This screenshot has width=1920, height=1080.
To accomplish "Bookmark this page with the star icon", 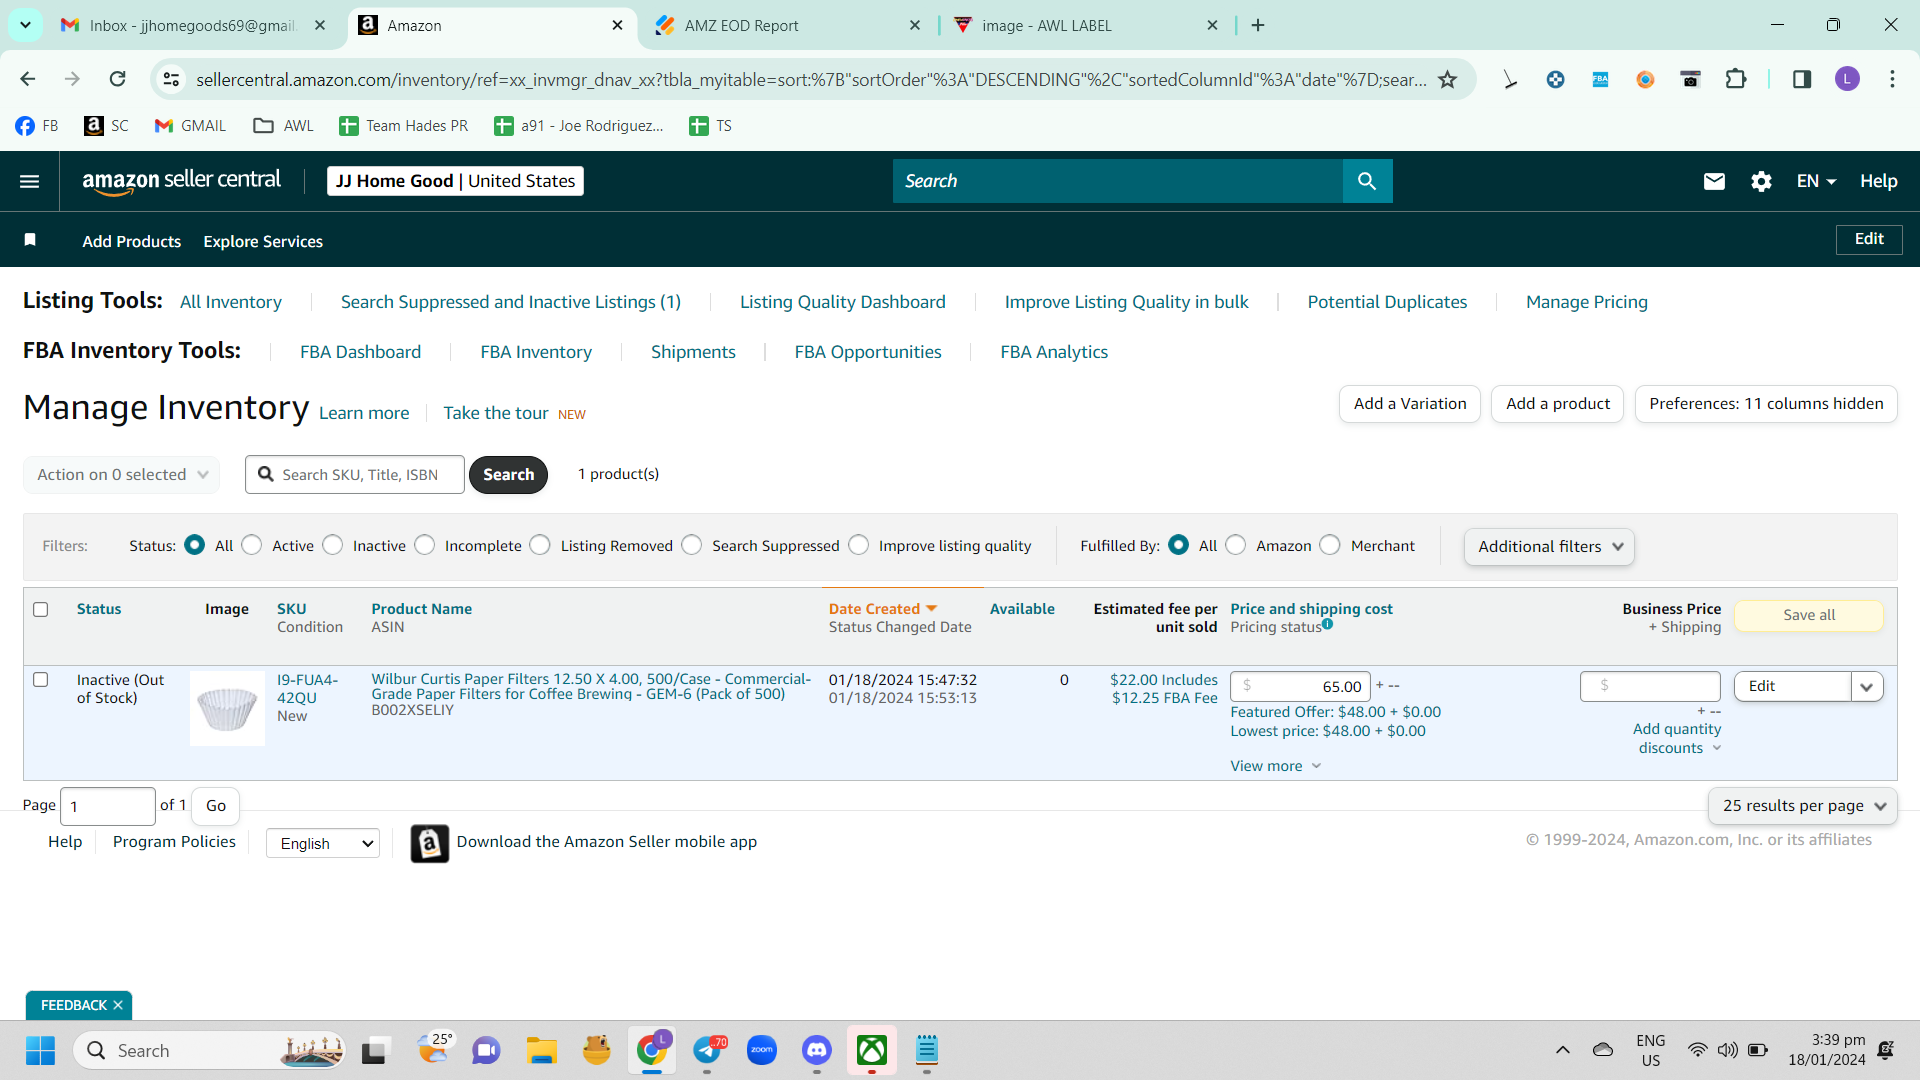I will coord(1447,79).
